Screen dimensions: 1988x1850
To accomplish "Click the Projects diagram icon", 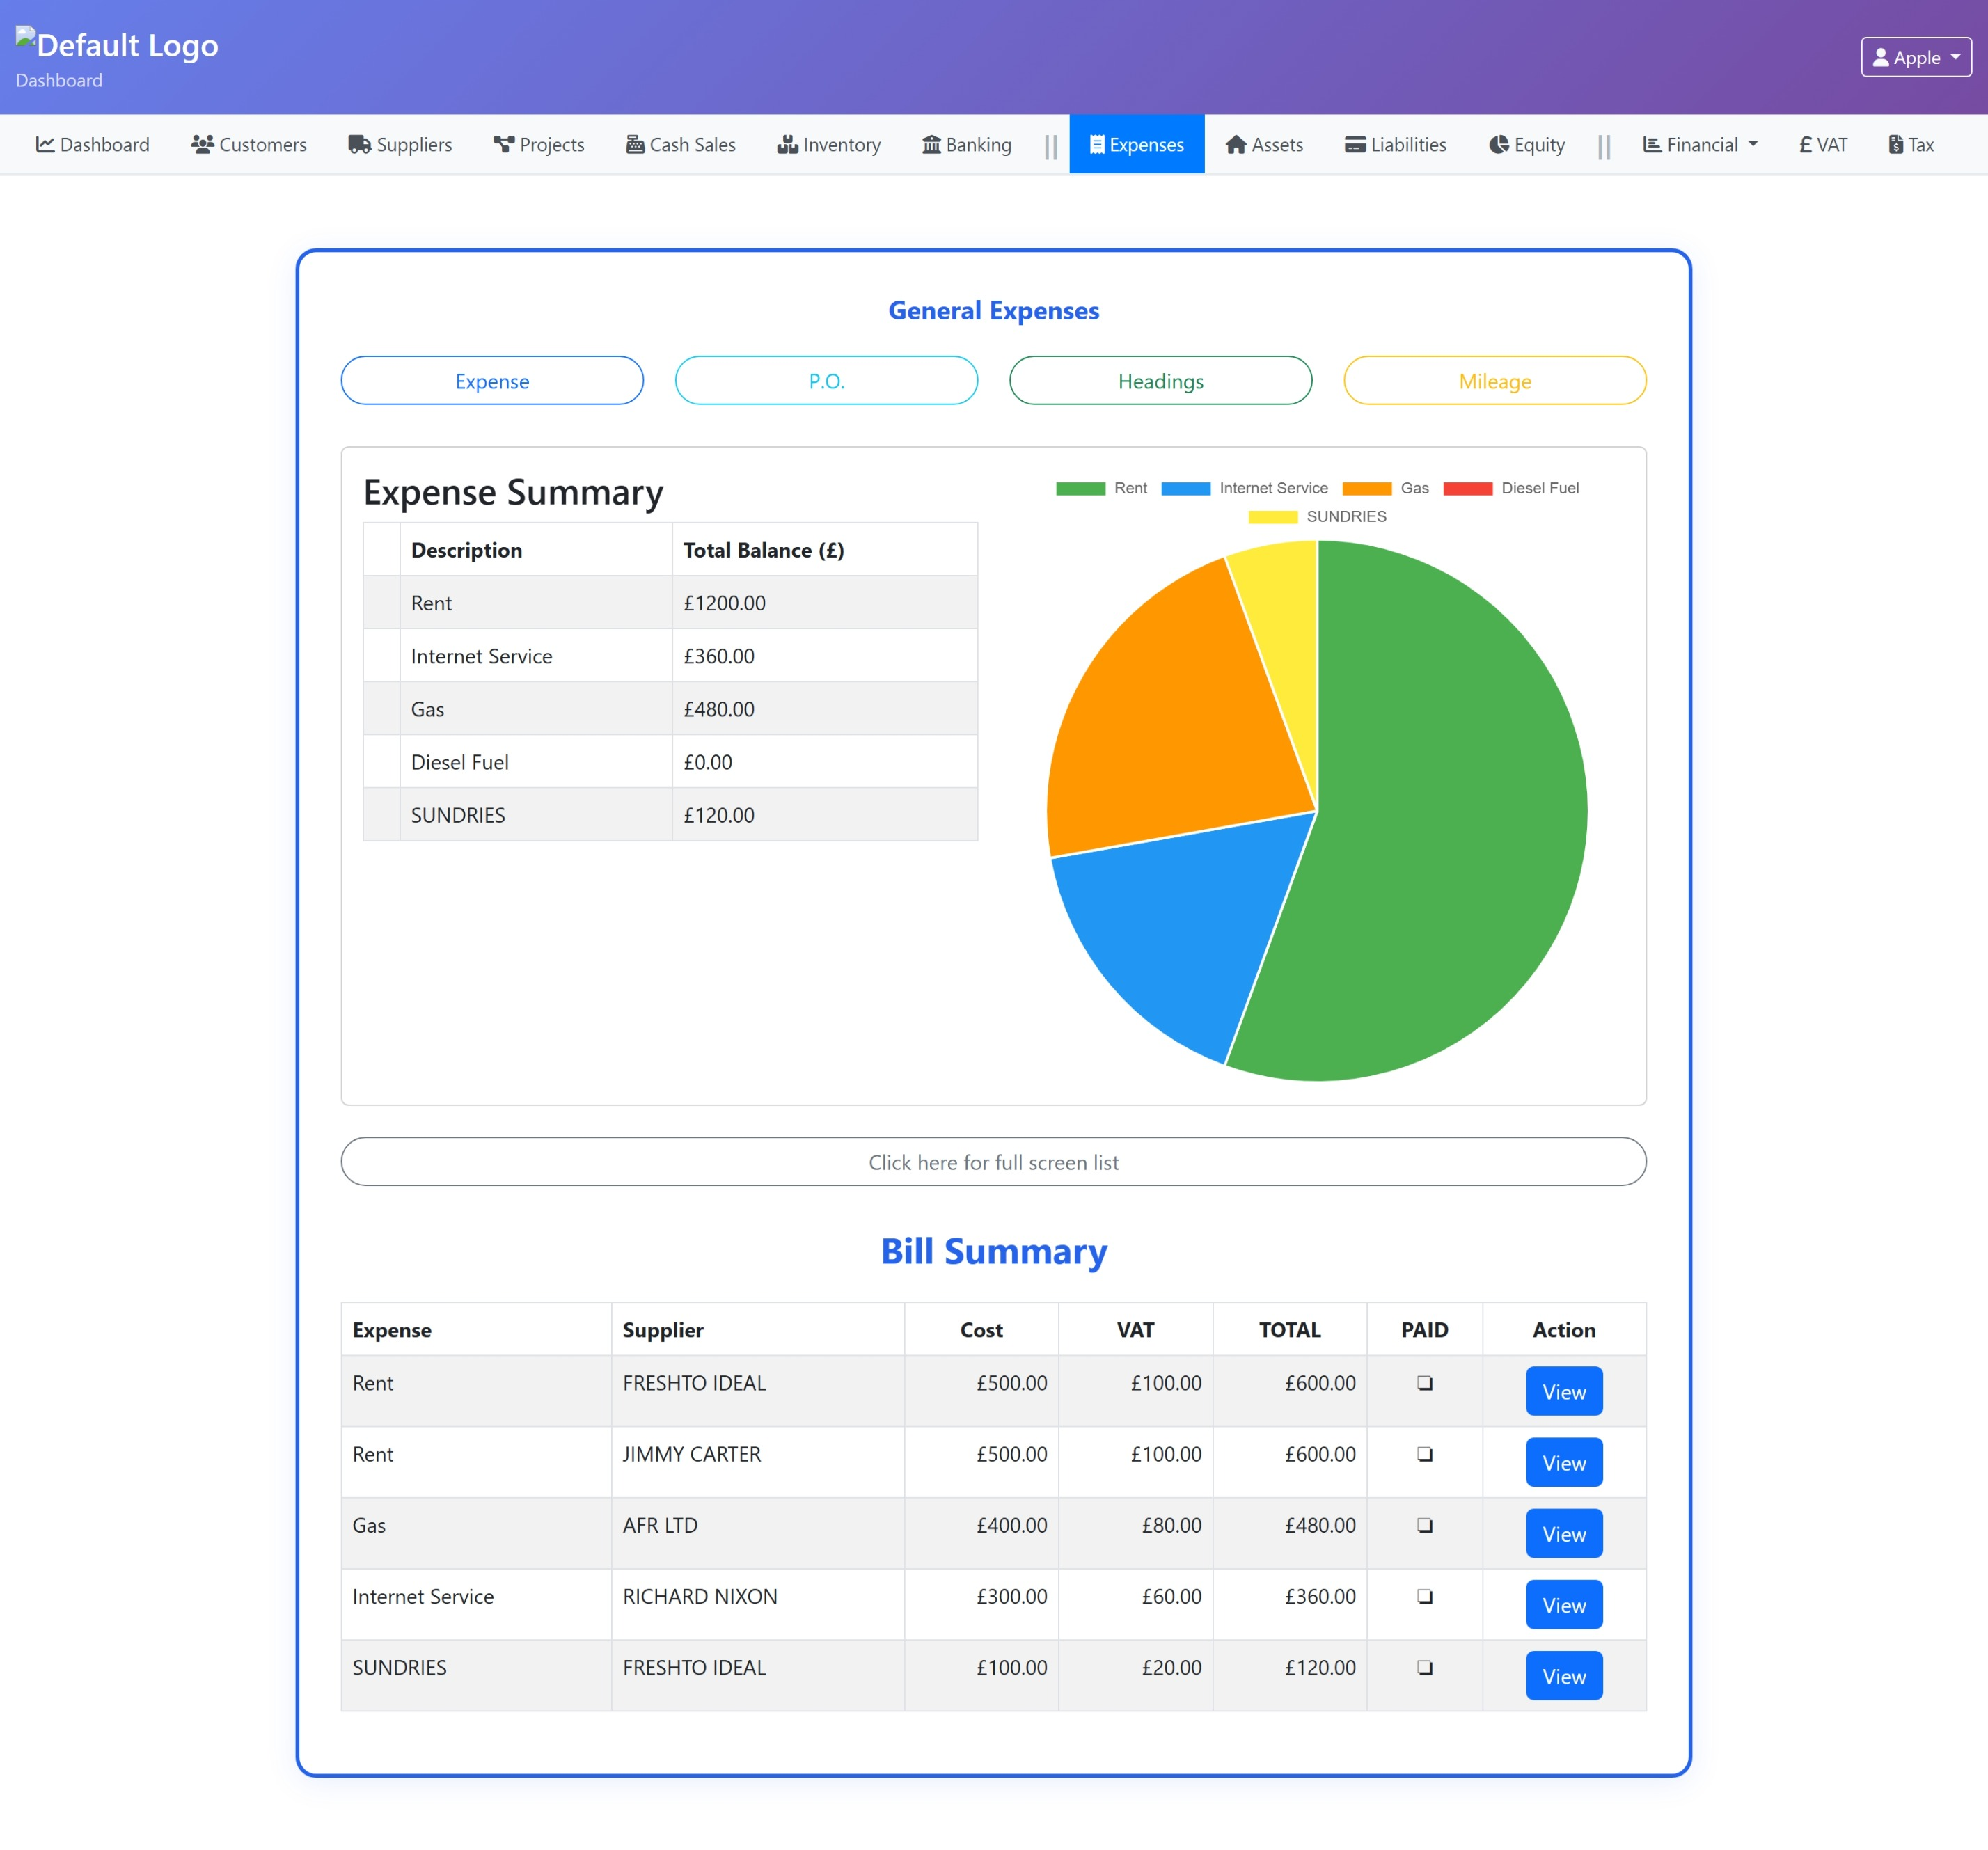I will tap(503, 144).
